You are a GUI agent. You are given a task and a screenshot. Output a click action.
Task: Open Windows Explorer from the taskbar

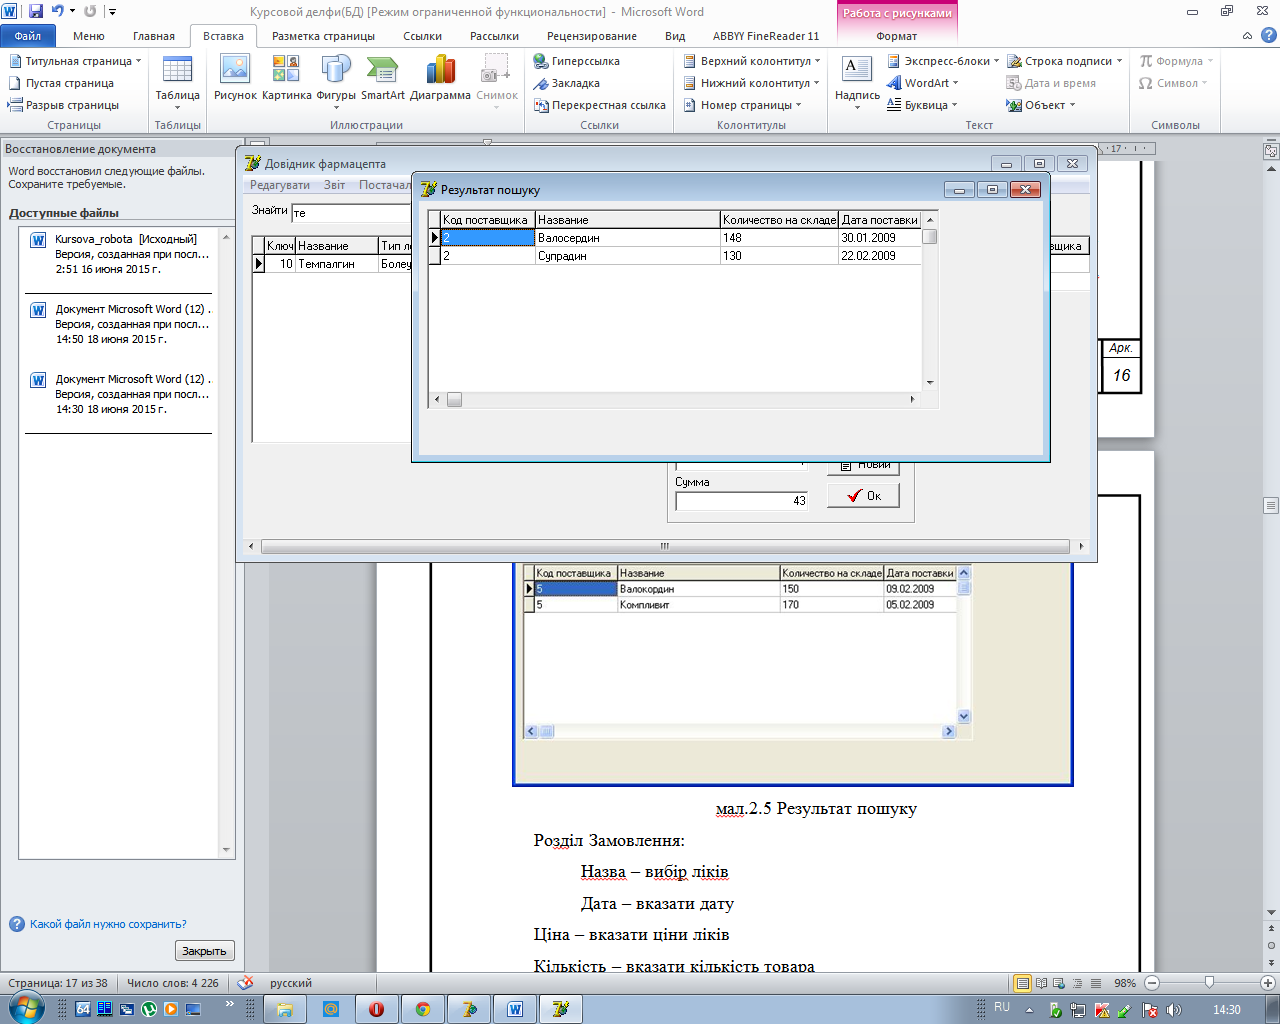[x=285, y=1009]
